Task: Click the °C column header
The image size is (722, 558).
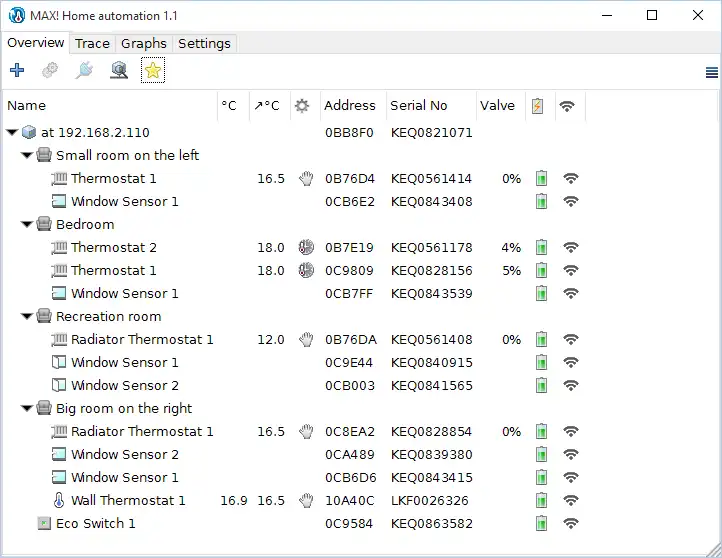Action: pos(233,106)
